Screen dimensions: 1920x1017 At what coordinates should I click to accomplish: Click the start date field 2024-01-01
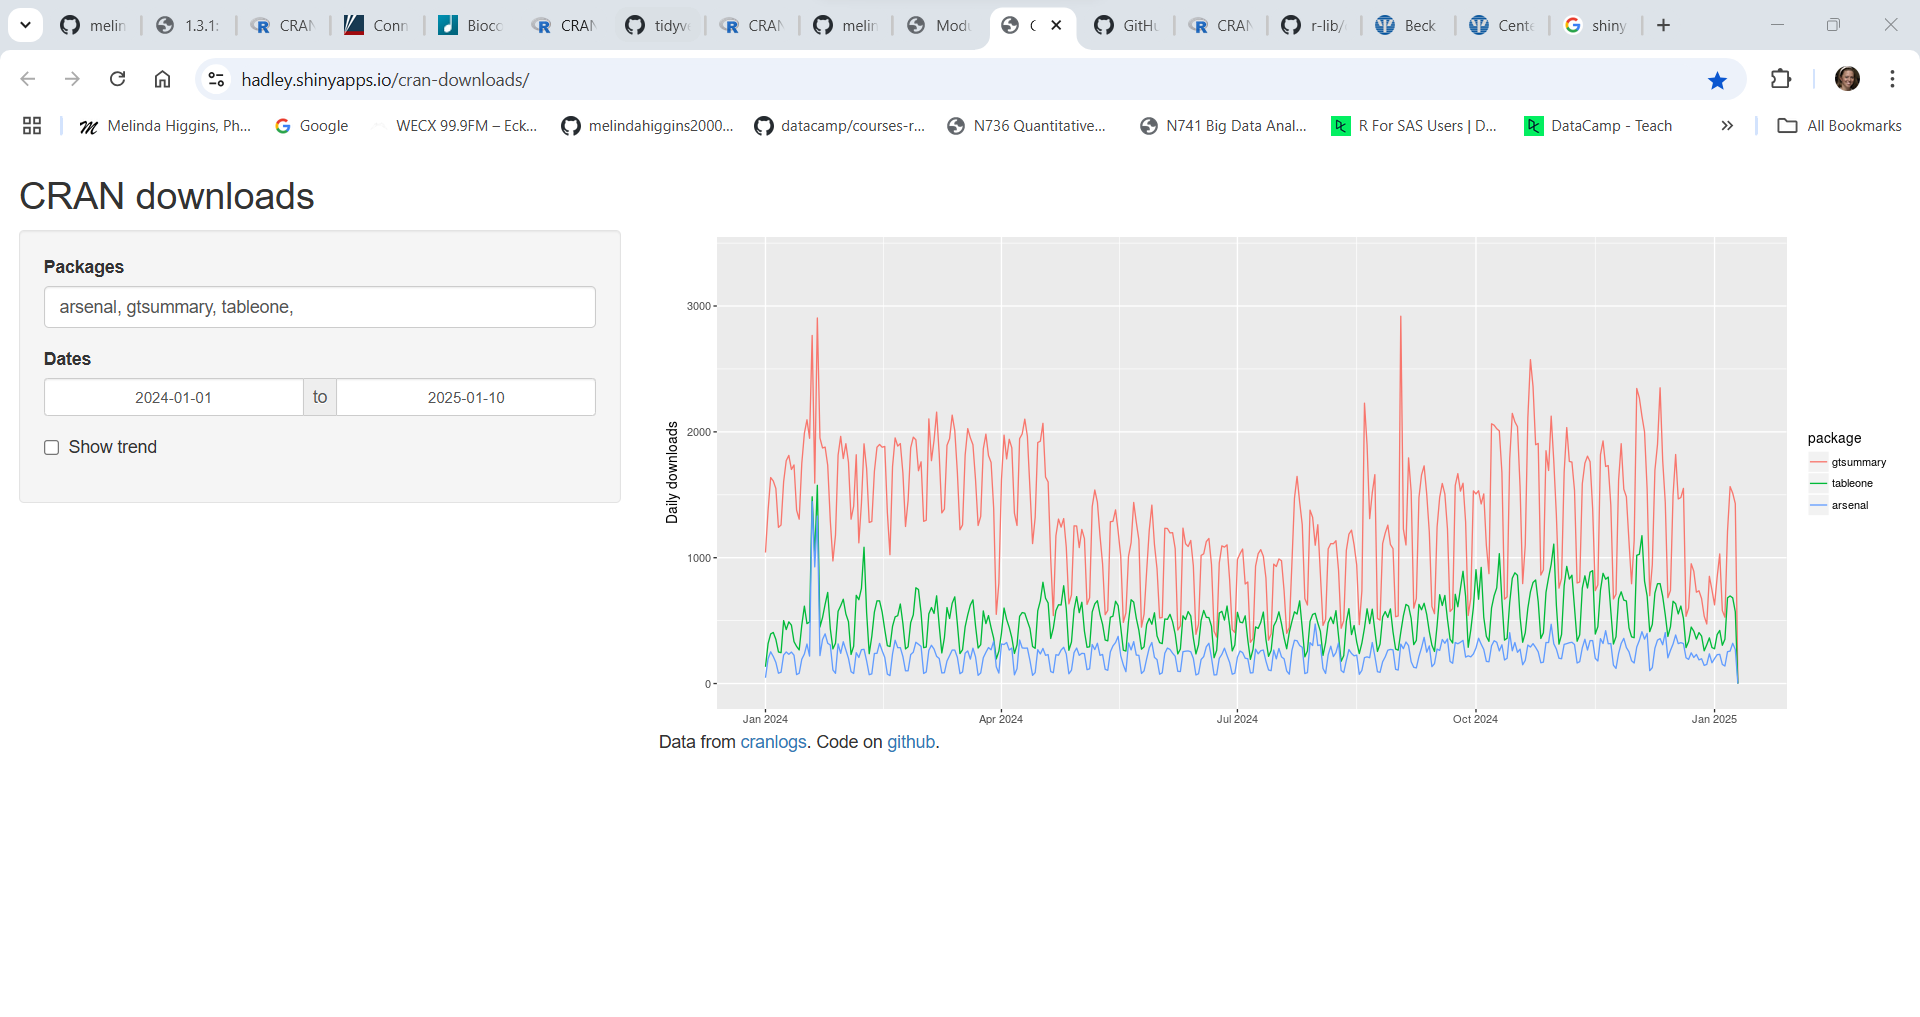coord(174,397)
